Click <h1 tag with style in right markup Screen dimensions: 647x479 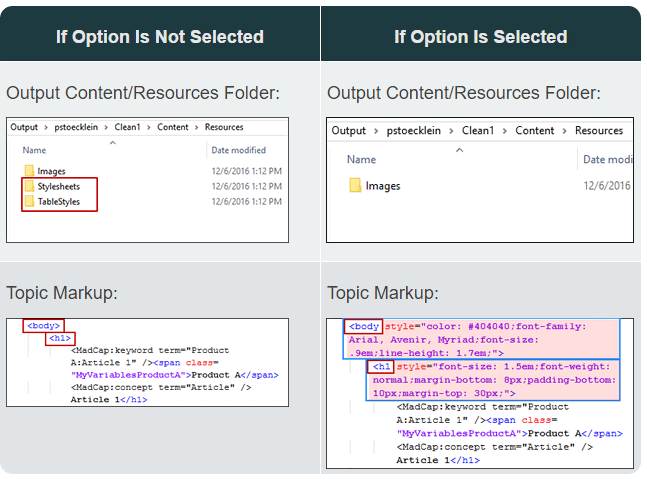tap(381, 366)
